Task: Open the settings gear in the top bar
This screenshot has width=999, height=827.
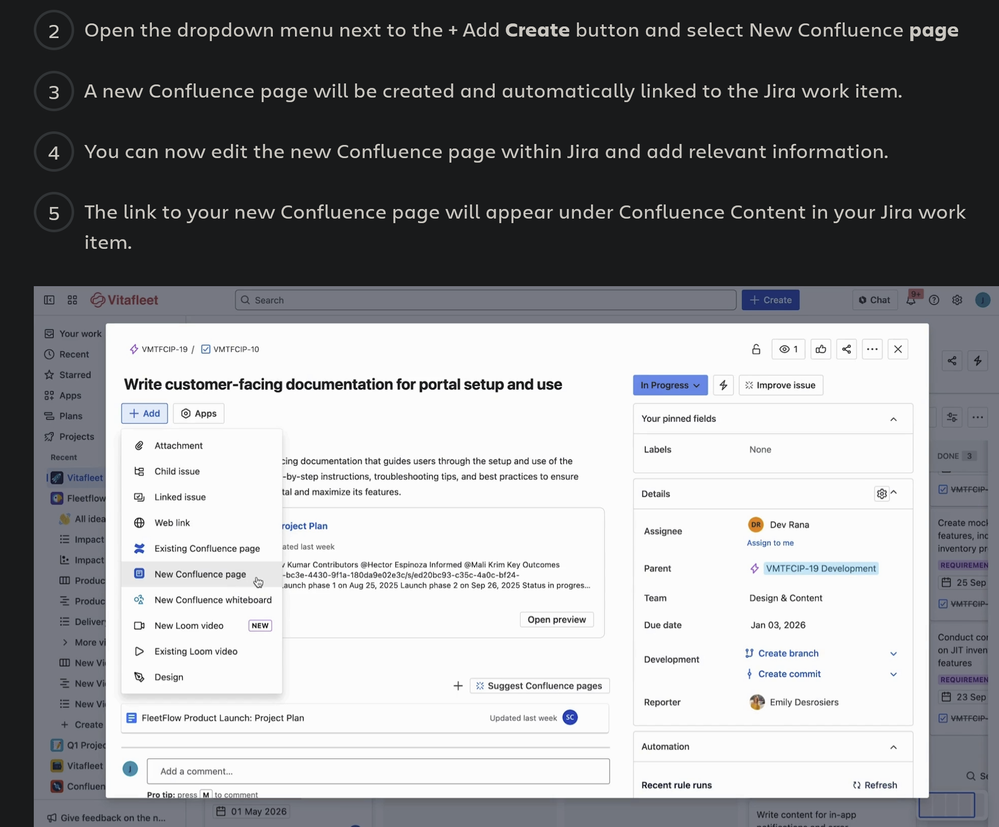Action: tap(957, 300)
